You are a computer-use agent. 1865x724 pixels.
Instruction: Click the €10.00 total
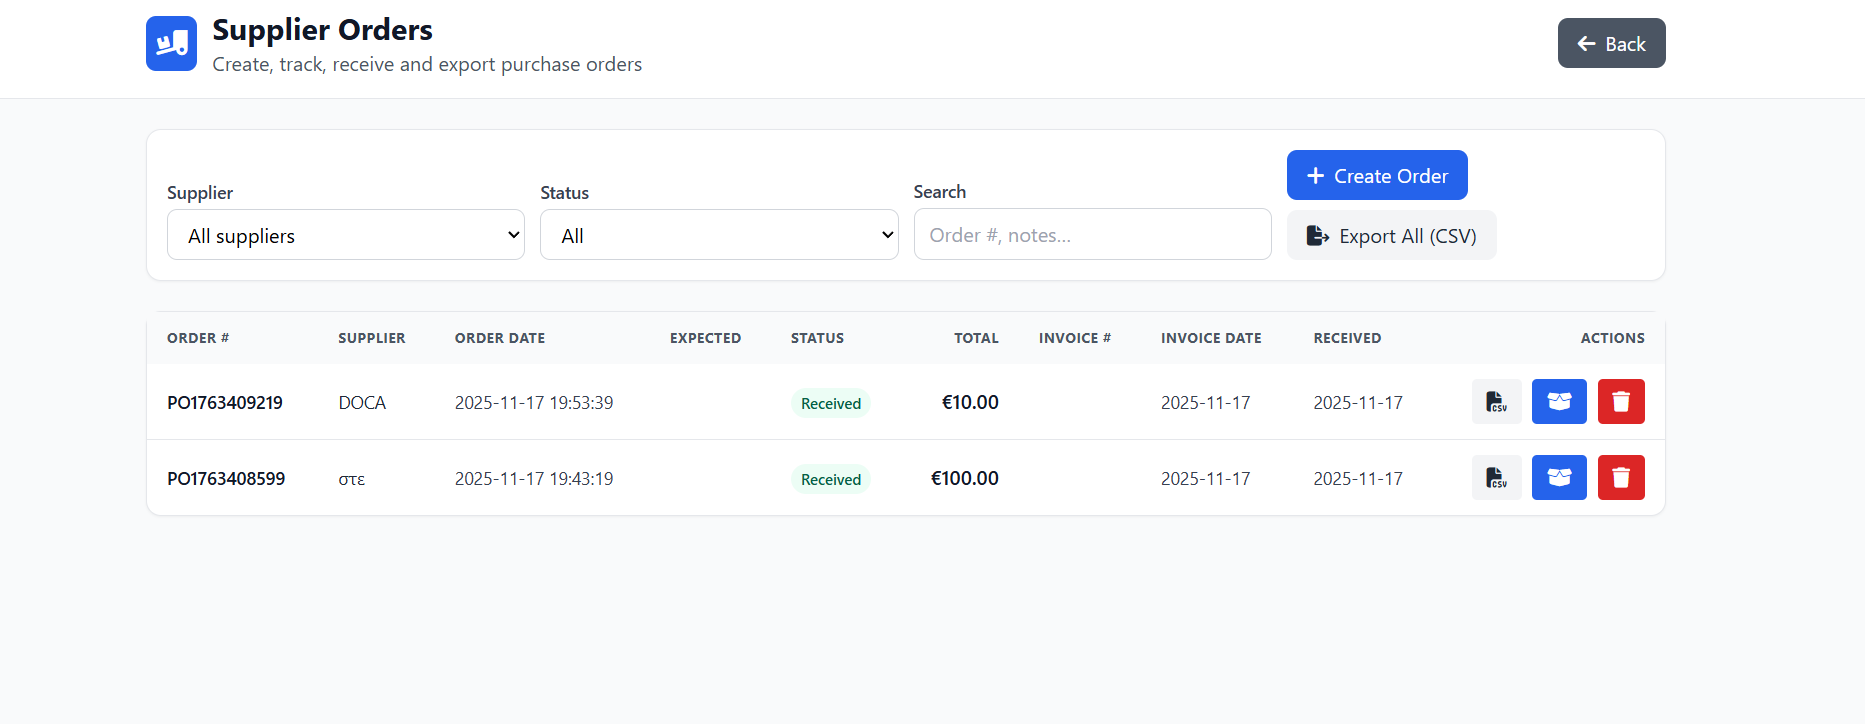970,402
